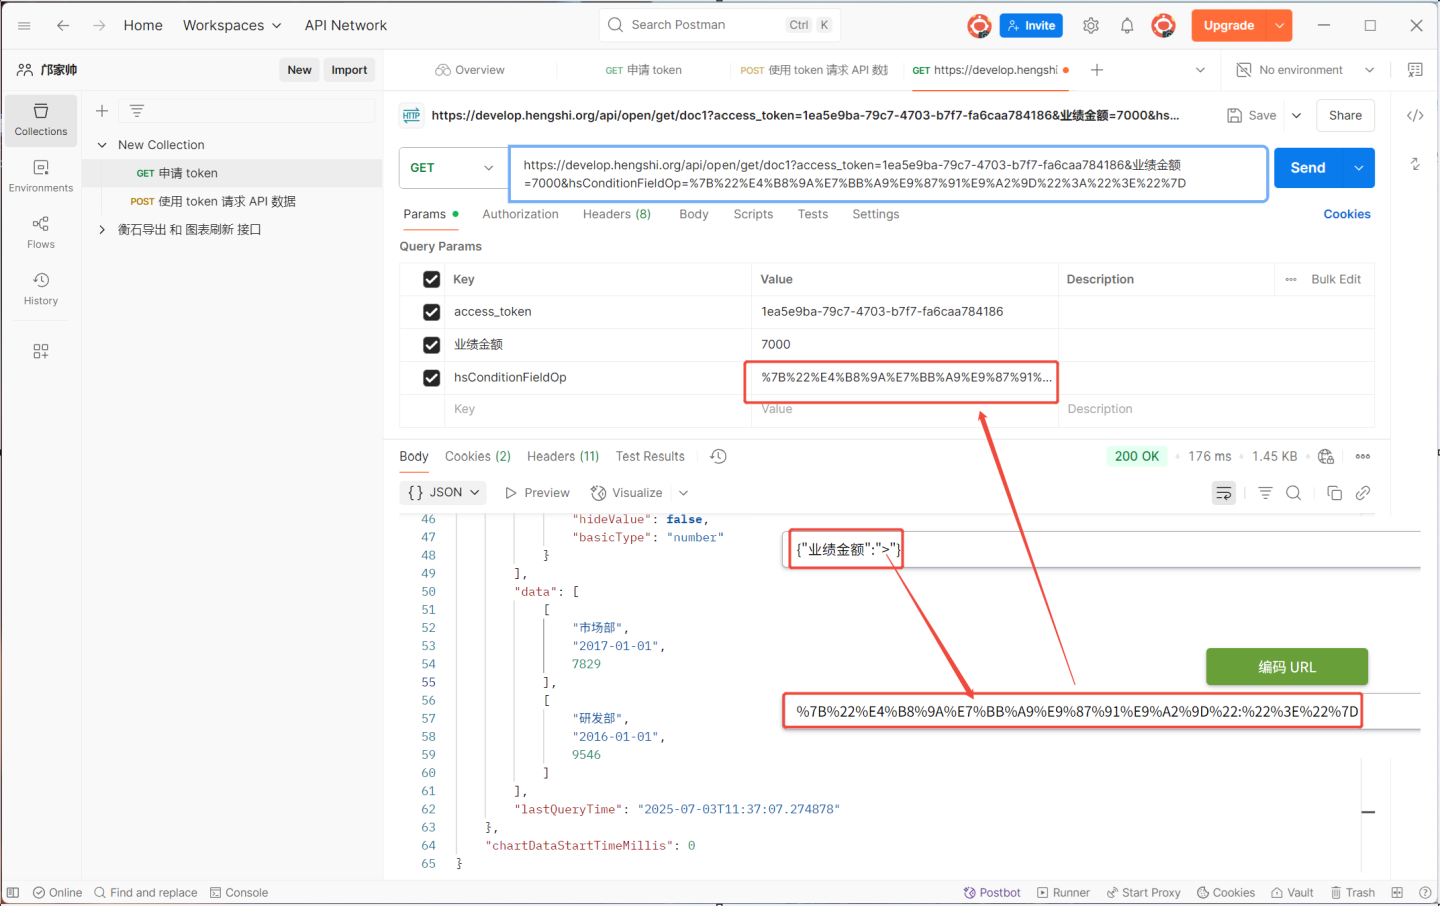This screenshot has height=906, width=1440.
Task: Switch to the Authorization tab
Action: coord(520,214)
